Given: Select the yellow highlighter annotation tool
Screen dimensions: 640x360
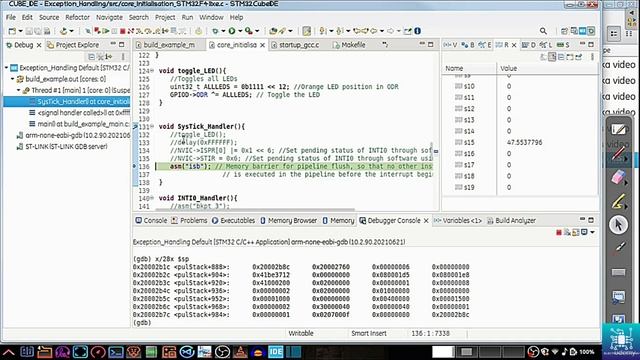Looking at the screenshot, I should click(618, 201).
